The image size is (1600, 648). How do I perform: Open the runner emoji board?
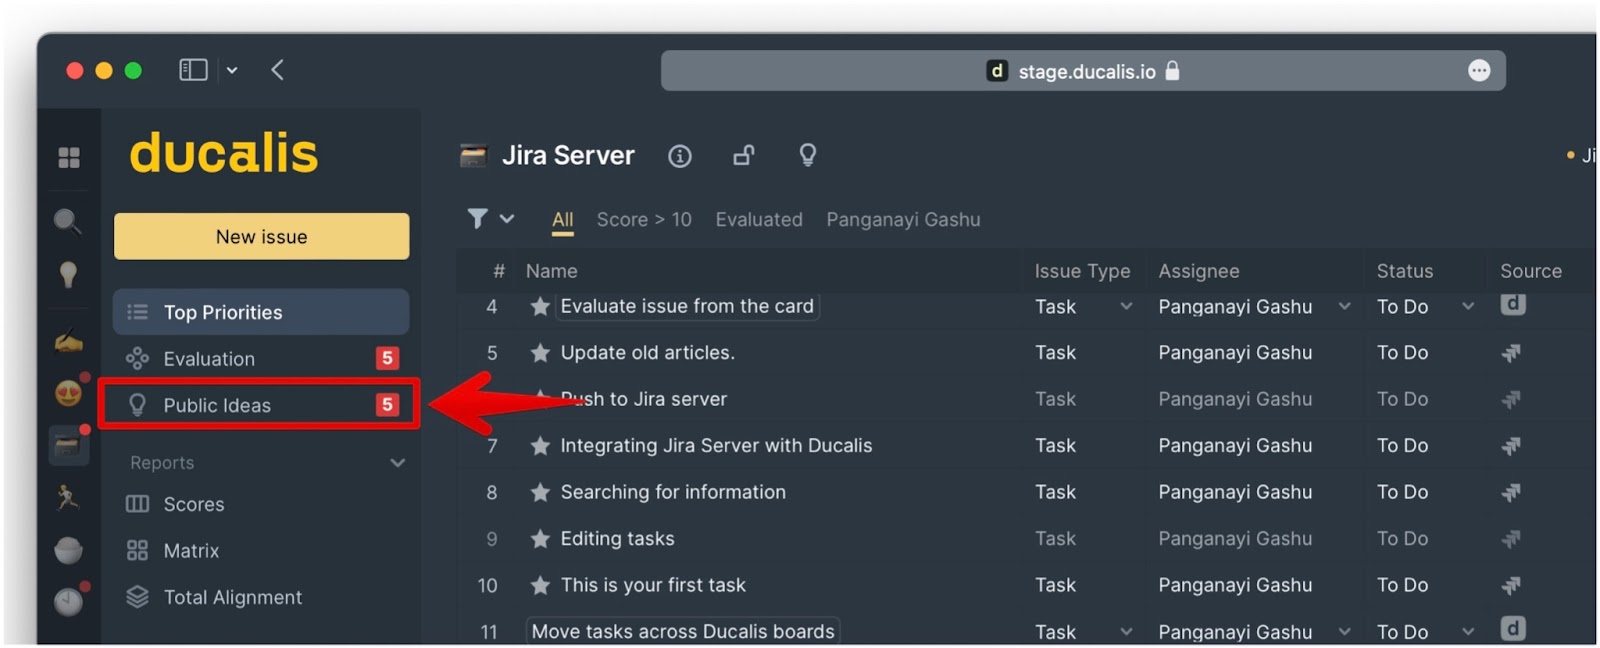68,497
